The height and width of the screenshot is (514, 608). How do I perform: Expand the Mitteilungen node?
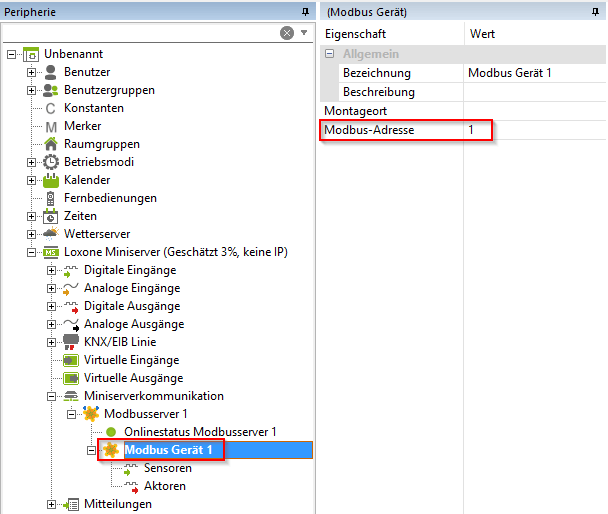point(51,504)
